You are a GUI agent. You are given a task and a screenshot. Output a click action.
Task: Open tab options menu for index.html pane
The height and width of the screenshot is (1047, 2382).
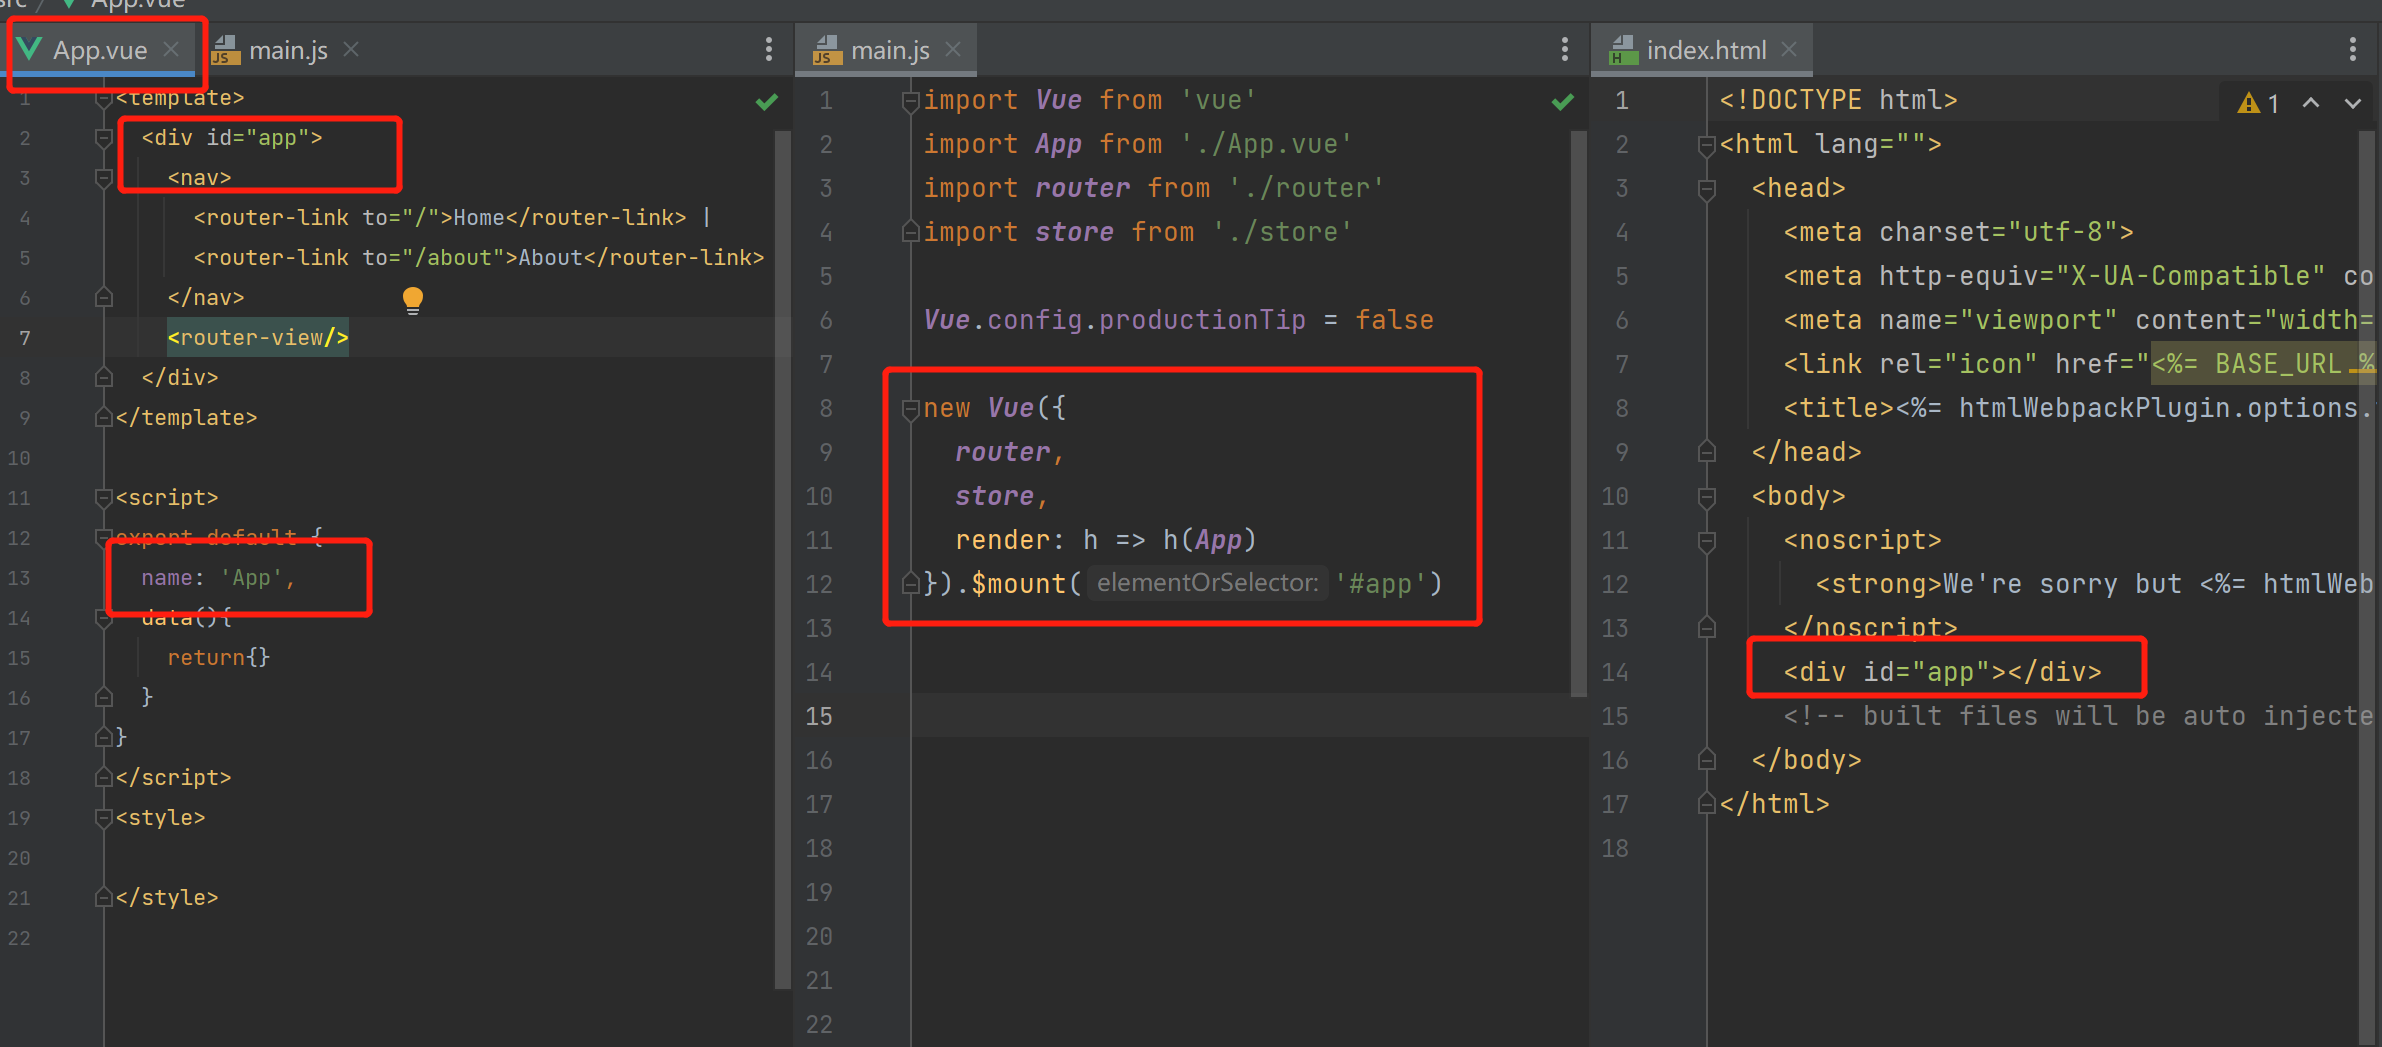pos(2353,49)
